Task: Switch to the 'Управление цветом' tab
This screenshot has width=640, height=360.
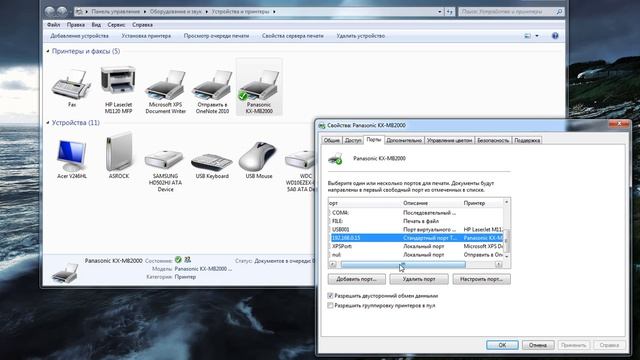Action: click(x=449, y=140)
